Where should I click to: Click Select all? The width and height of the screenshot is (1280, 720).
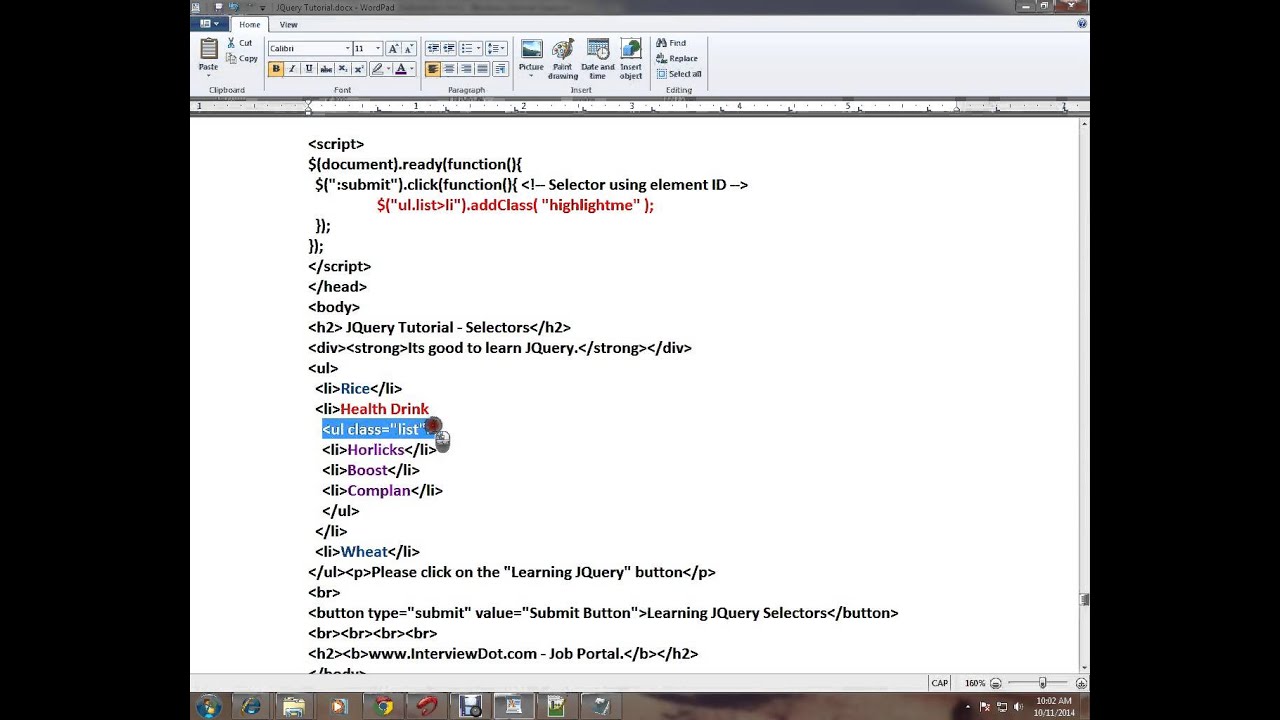[679, 74]
